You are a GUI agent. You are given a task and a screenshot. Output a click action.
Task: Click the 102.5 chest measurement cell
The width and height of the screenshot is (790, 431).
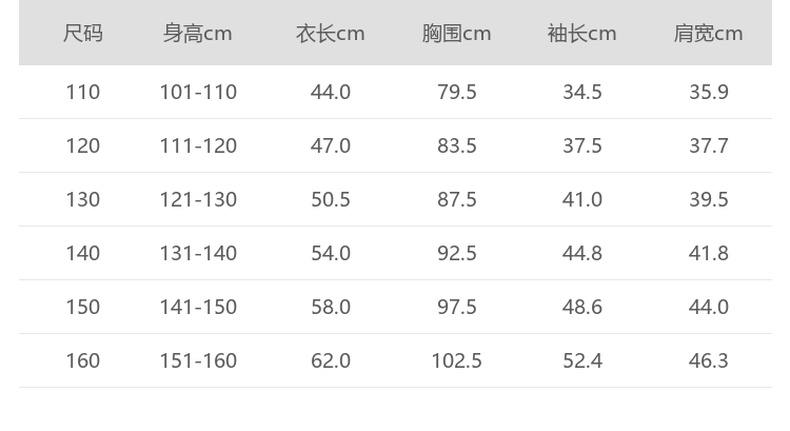tap(456, 360)
